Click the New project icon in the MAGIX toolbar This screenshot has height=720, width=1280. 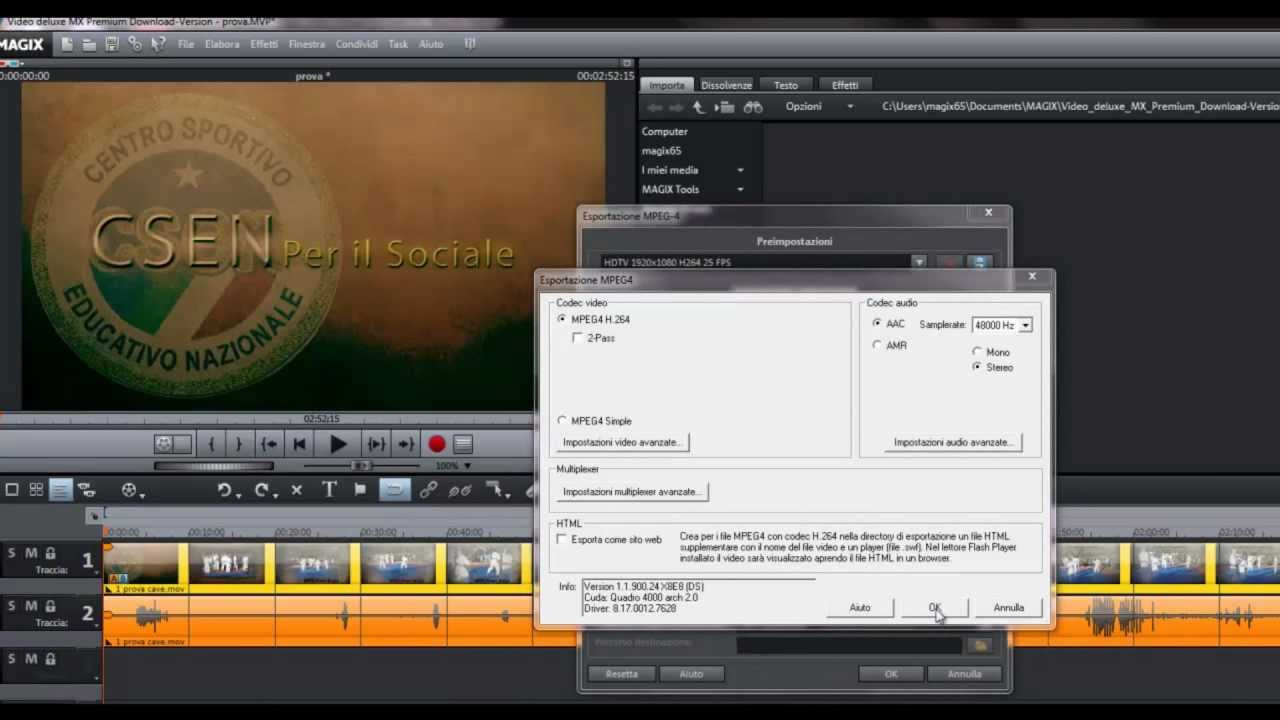[x=67, y=44]
